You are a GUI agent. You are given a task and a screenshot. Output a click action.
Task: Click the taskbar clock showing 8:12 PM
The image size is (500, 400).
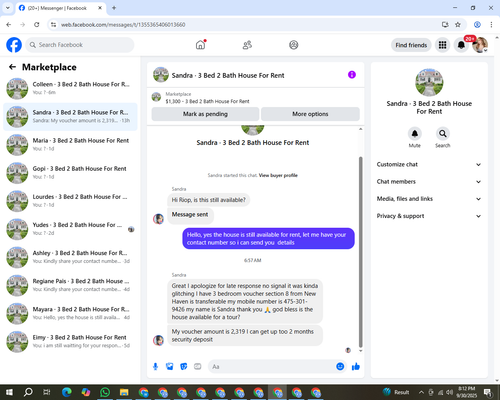(466, 392)
